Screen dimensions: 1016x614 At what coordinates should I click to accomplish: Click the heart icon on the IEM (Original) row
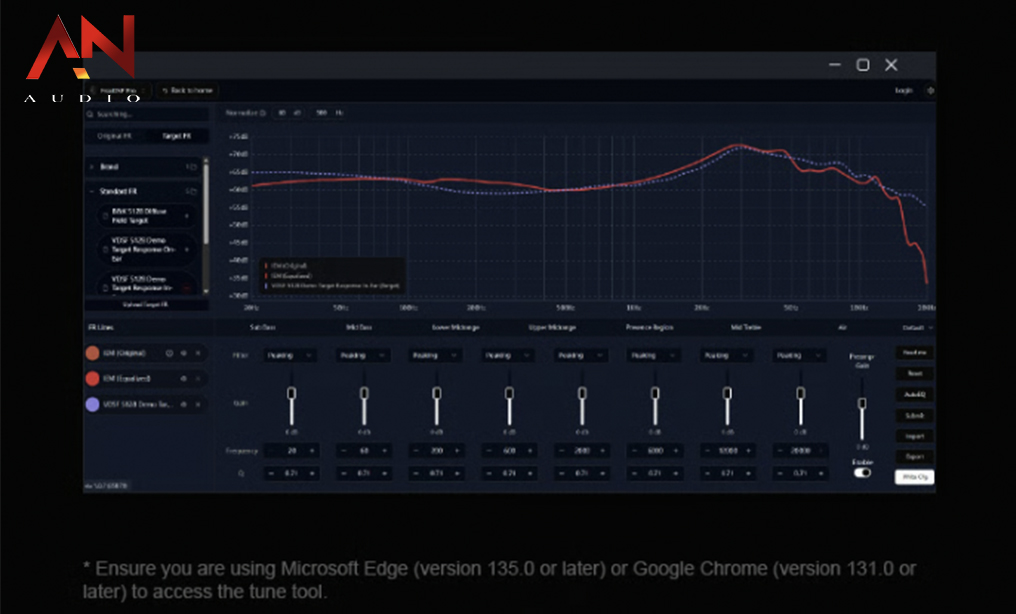pos(169,353)
